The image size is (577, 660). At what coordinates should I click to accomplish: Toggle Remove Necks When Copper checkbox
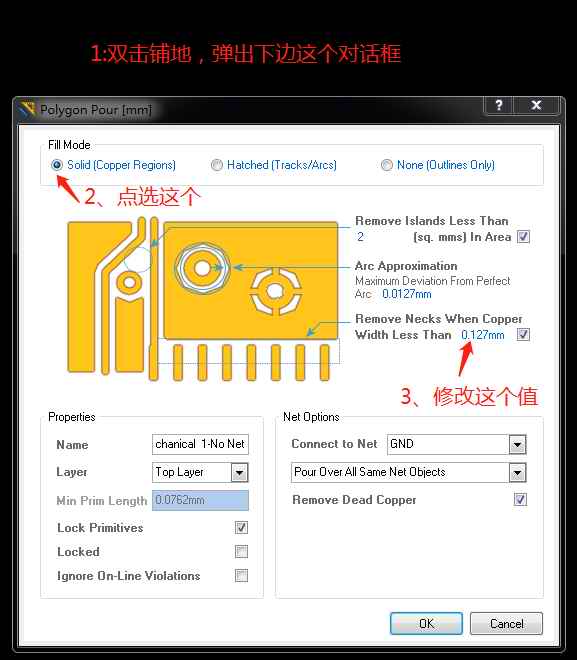click(x=523, y=335)
